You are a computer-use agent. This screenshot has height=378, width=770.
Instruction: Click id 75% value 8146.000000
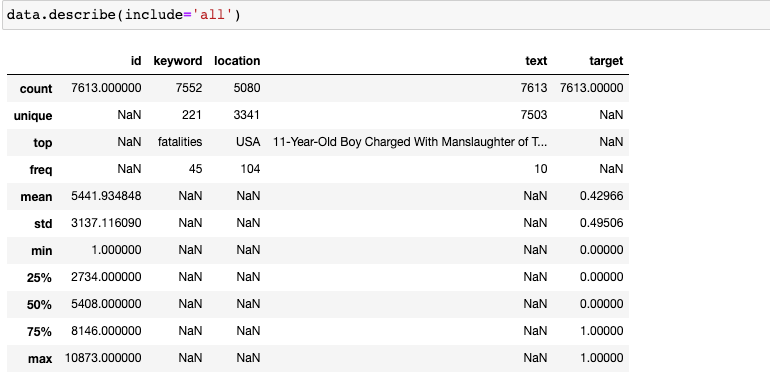[x=106, y=331]
